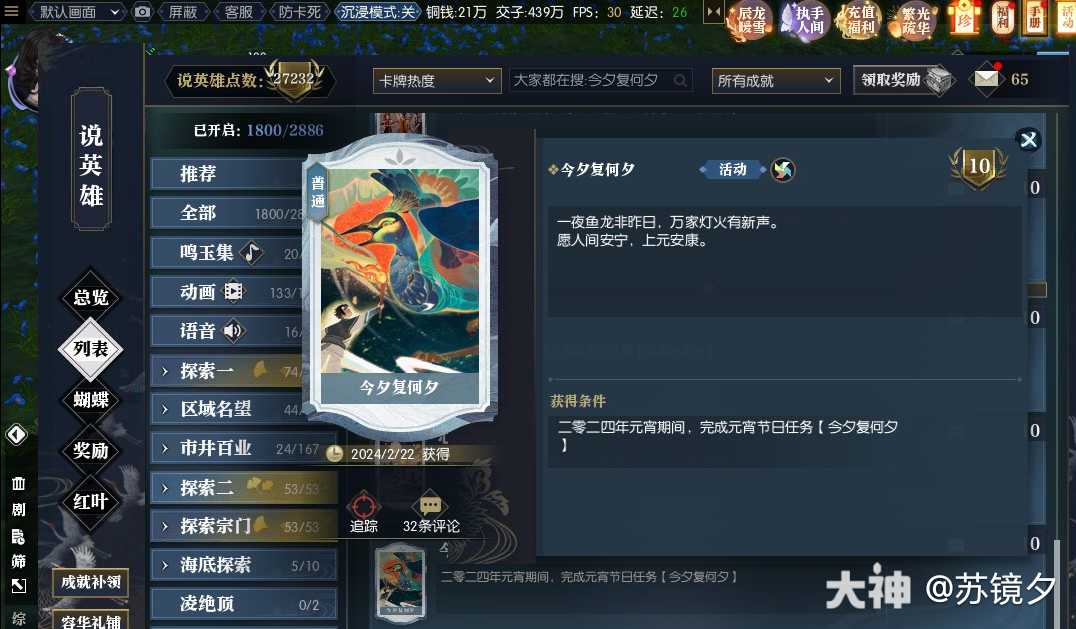Toggle the 屏蔽 shield option

pyautogui.click(x=183, y=12)
